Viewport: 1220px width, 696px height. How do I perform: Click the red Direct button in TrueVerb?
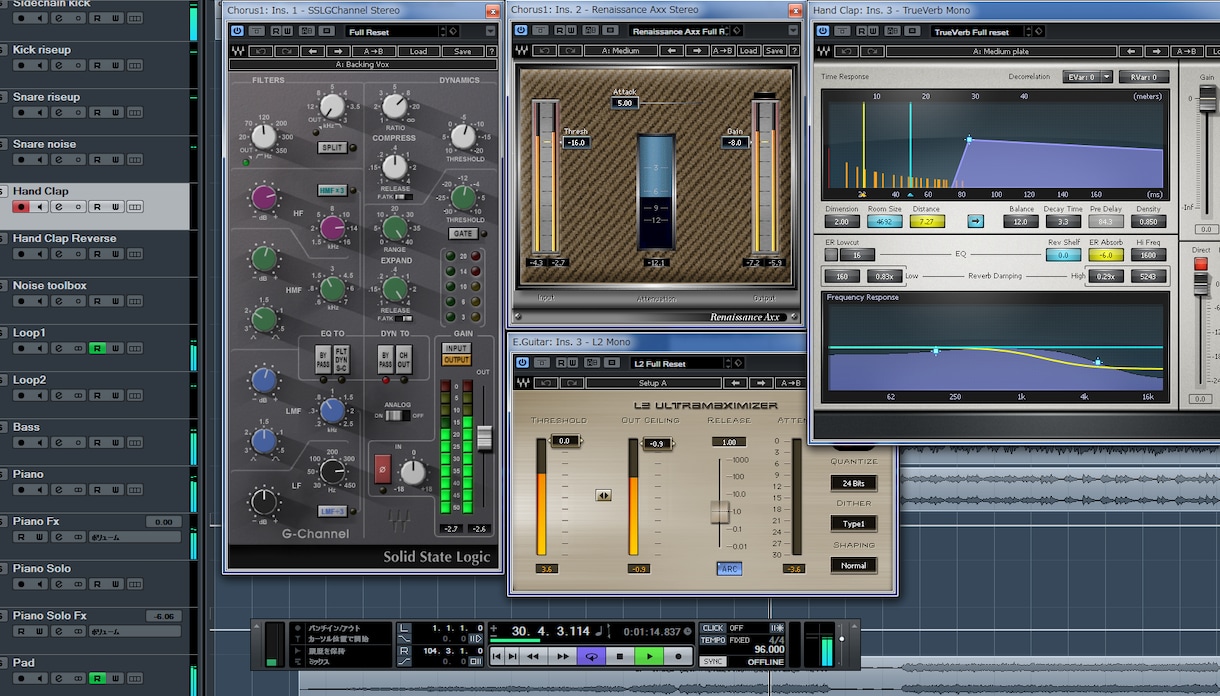[x=1201, y=265]
